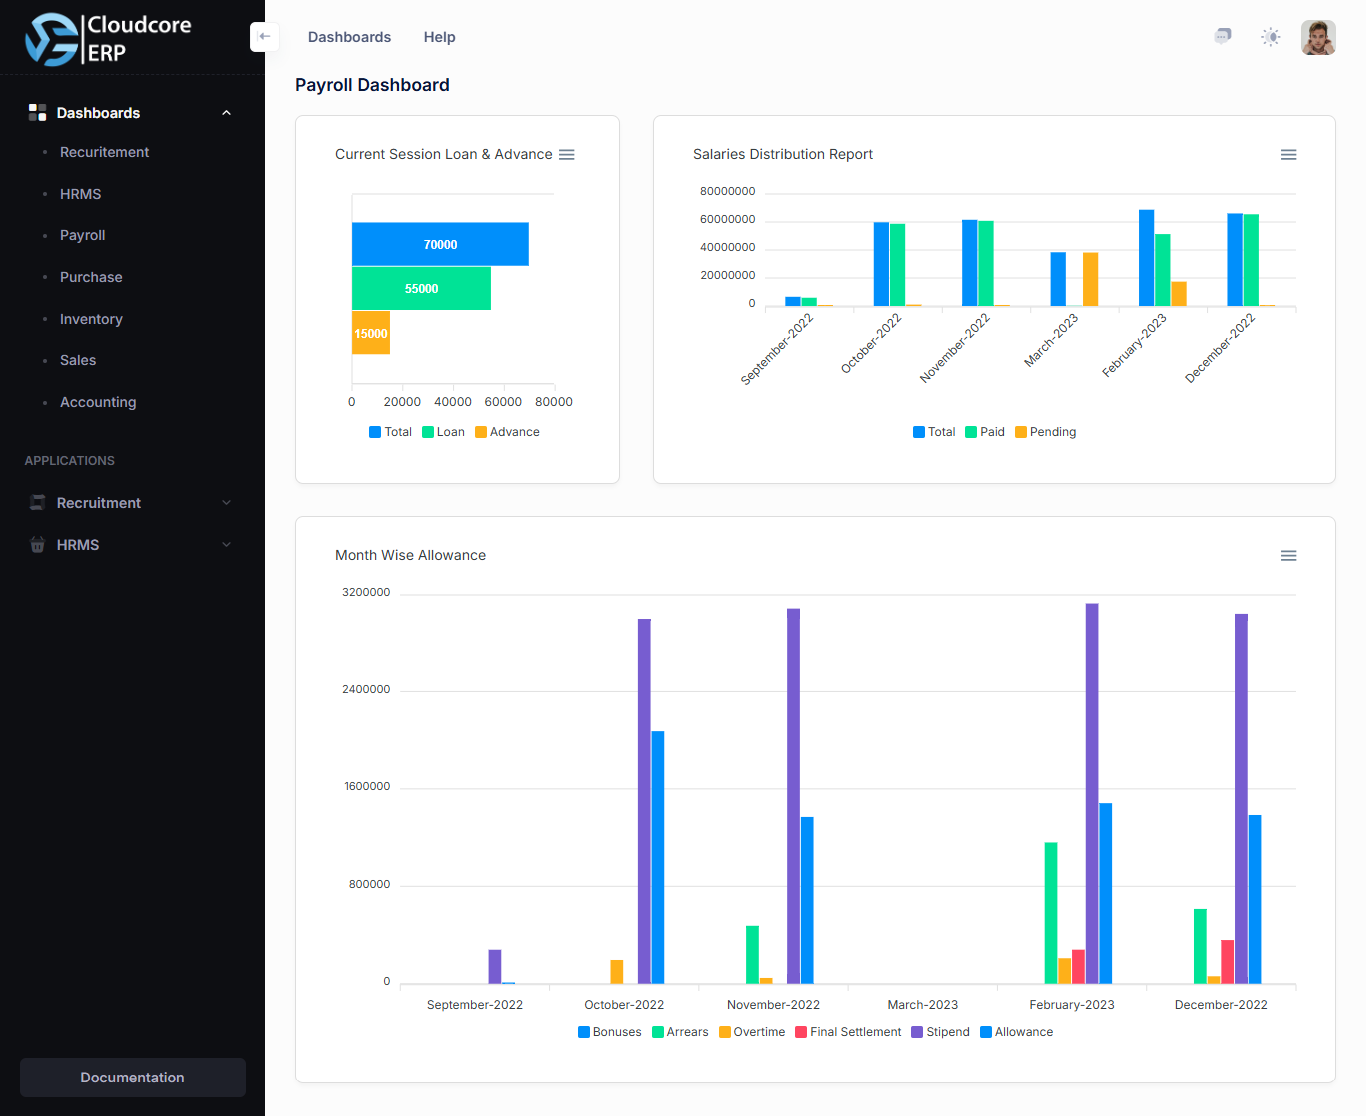Click the Recruitment application icon
Screen dimensions: 1366x1118
[x=38, y=503]
